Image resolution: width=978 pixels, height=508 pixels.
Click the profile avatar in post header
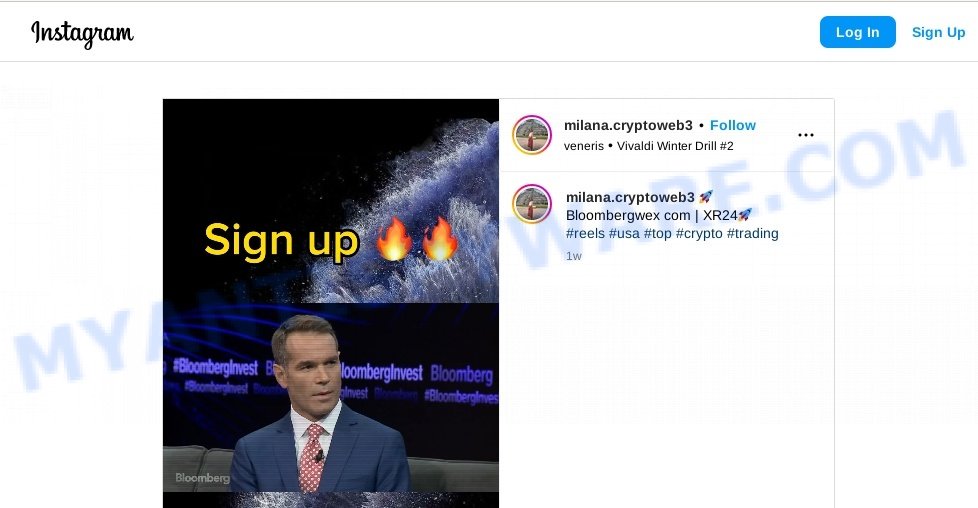point(532,135)
